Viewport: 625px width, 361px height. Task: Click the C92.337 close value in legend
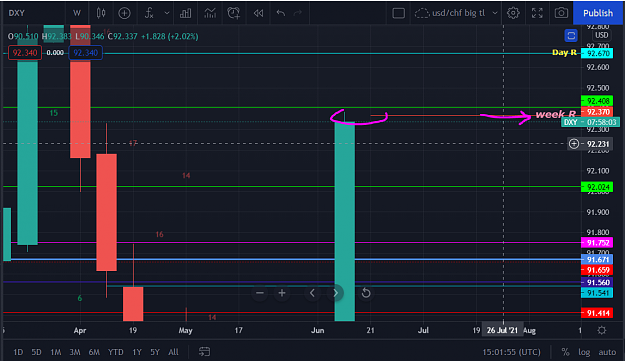pos(123,36)
